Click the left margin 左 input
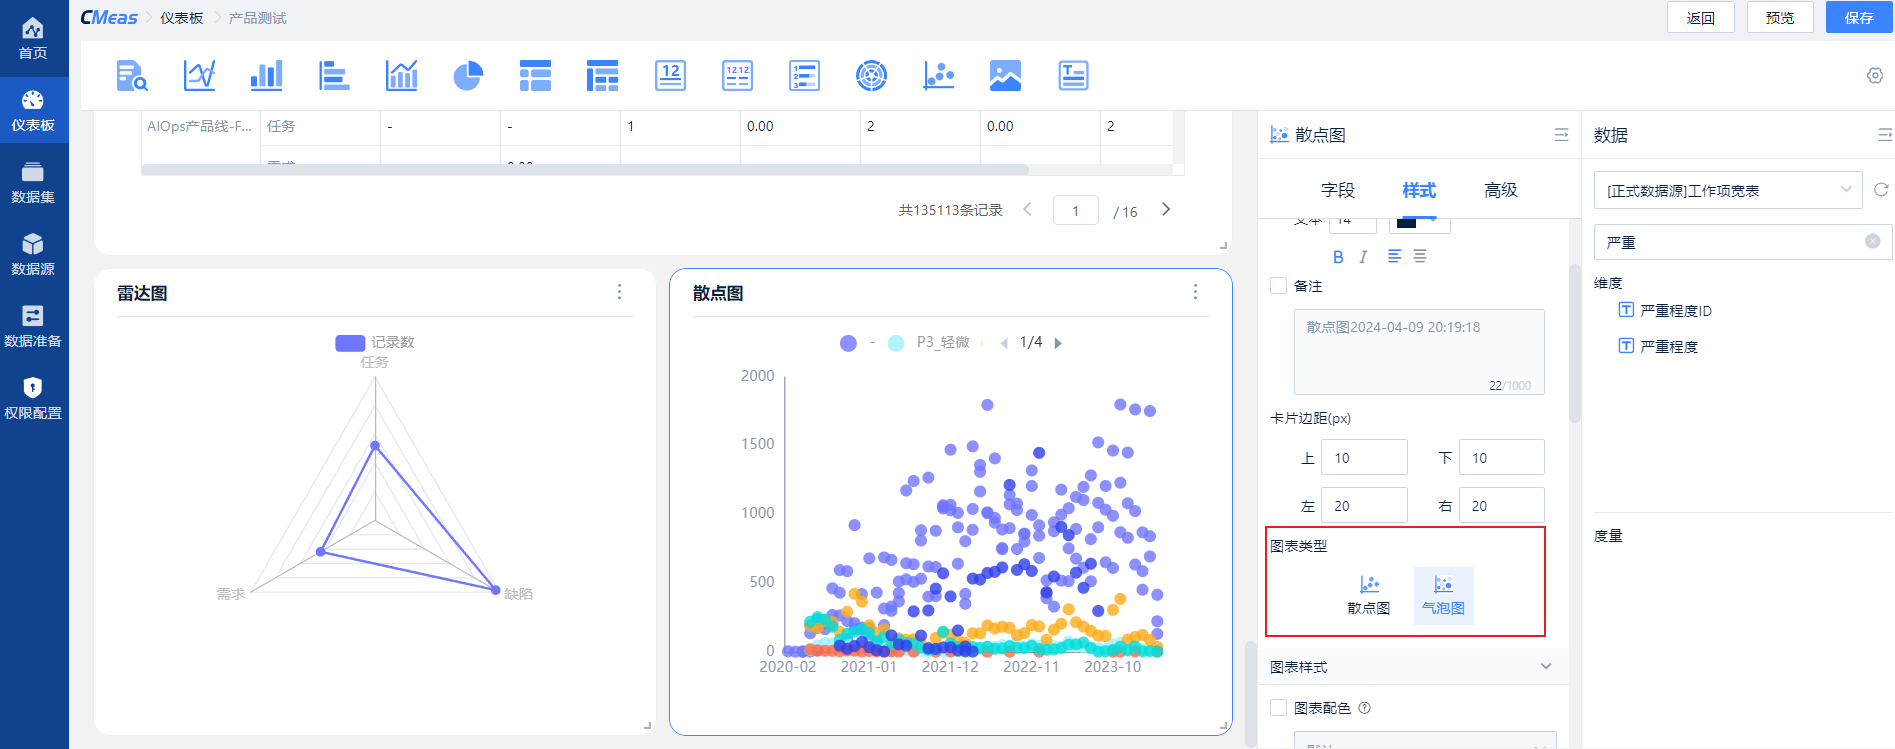The image size is (1895, 749). (1364, 505)
